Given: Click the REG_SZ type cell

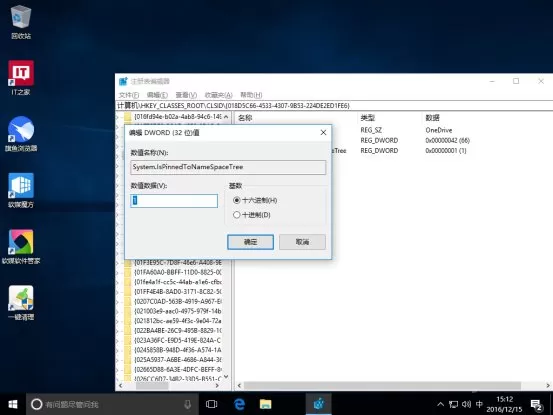Looking at the screenshot, I should [x=371, y=130].
